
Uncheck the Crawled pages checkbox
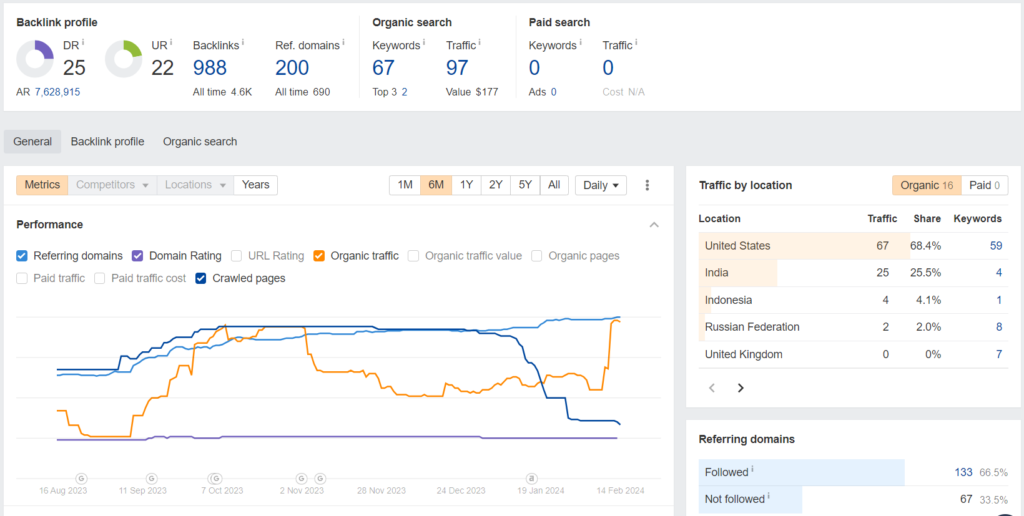201,278
